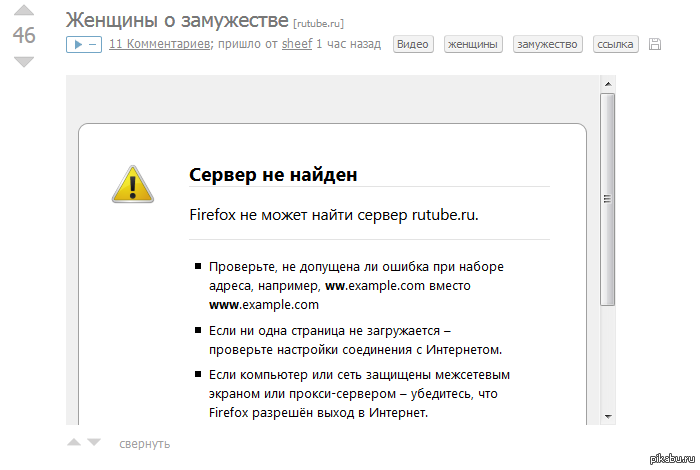Screen dimensions: 700x470
Task: Collapse the post via свернуть
Action: (145, 444)
